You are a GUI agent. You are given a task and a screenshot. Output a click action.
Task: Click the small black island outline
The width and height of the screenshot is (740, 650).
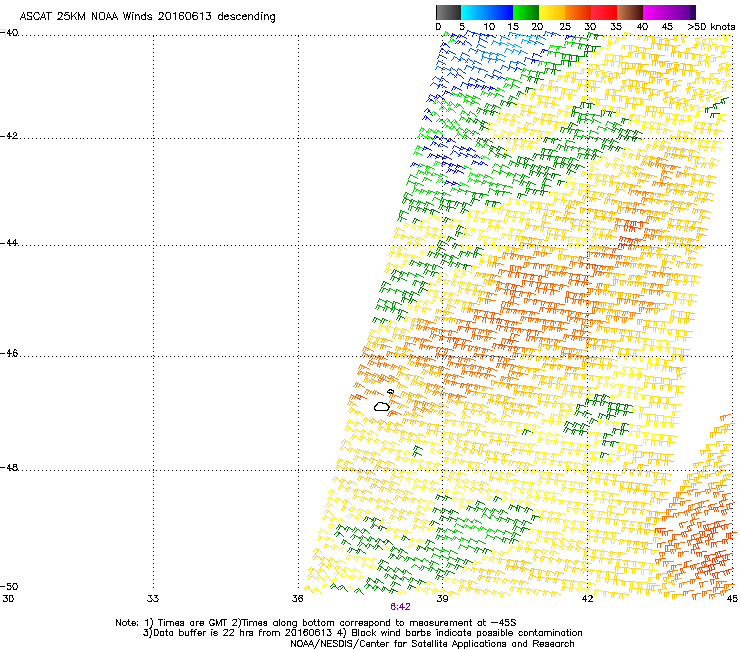(390, 391)
